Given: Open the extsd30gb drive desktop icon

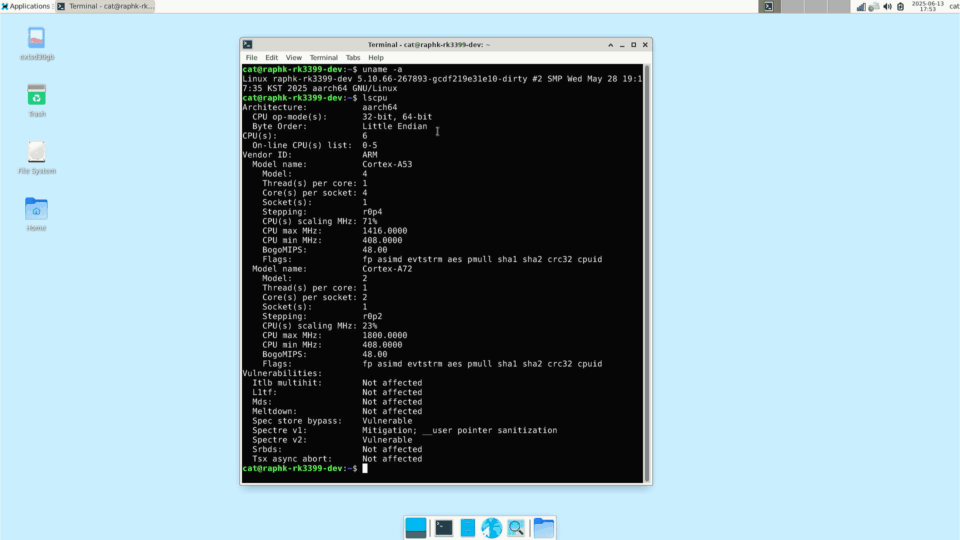Looking at the screenshot, I should click(x=37, y=44).
